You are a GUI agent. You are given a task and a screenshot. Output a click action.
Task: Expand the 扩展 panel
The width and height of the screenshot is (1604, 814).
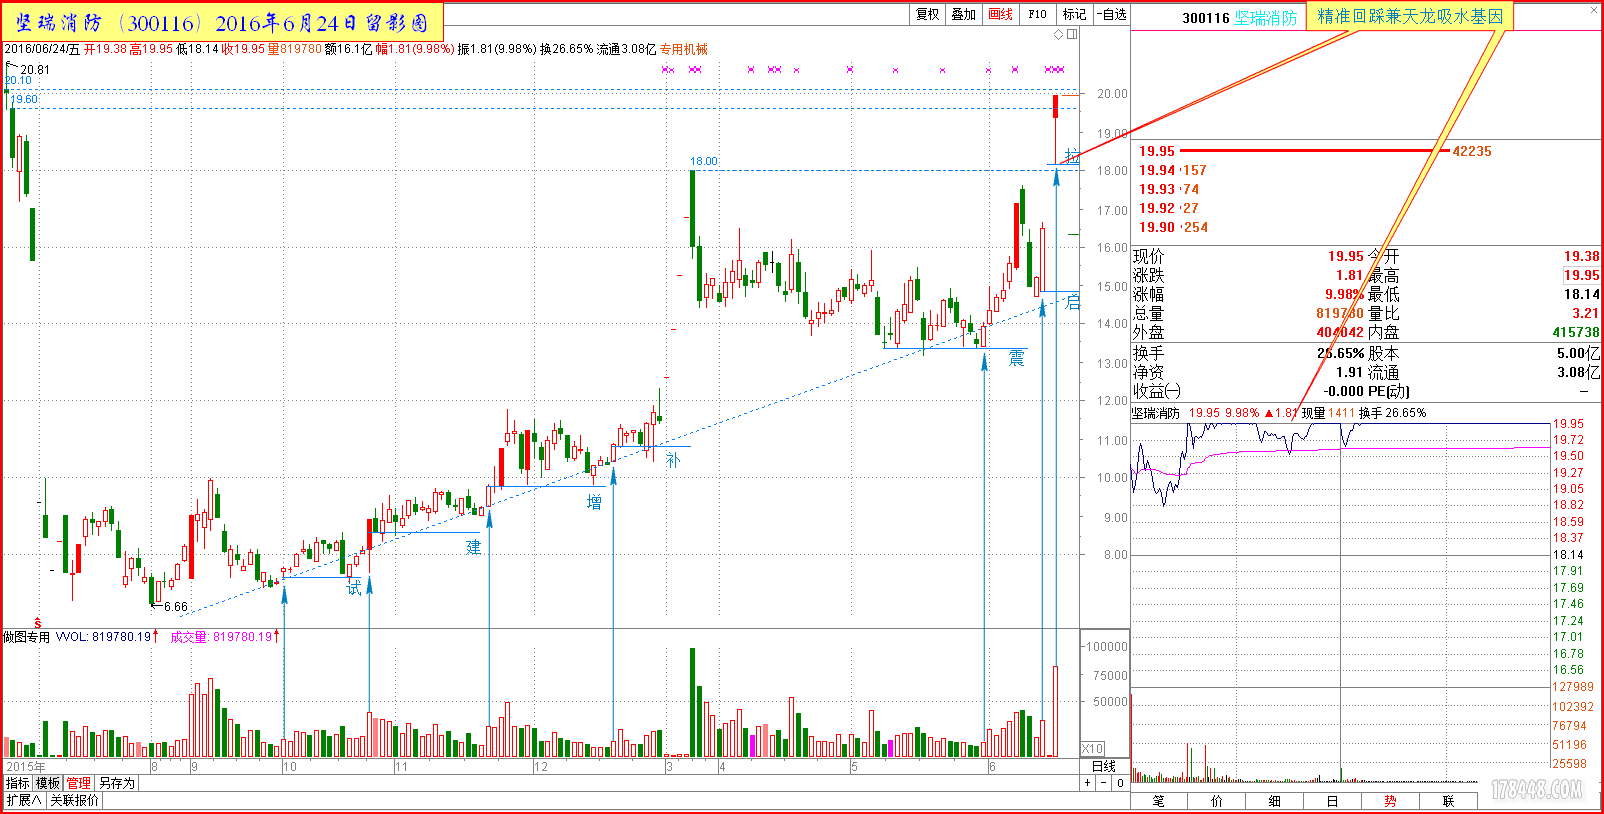tap(24, 800)
